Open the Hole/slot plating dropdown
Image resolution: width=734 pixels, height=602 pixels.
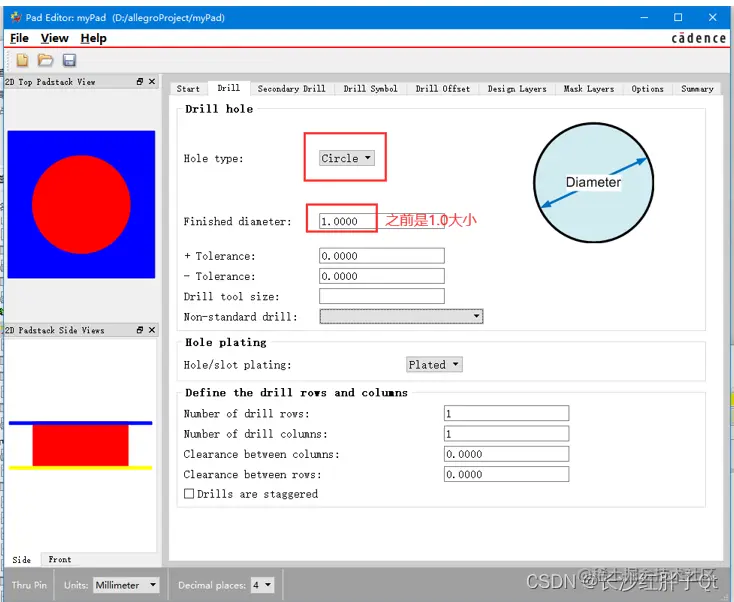pos(434,365)
